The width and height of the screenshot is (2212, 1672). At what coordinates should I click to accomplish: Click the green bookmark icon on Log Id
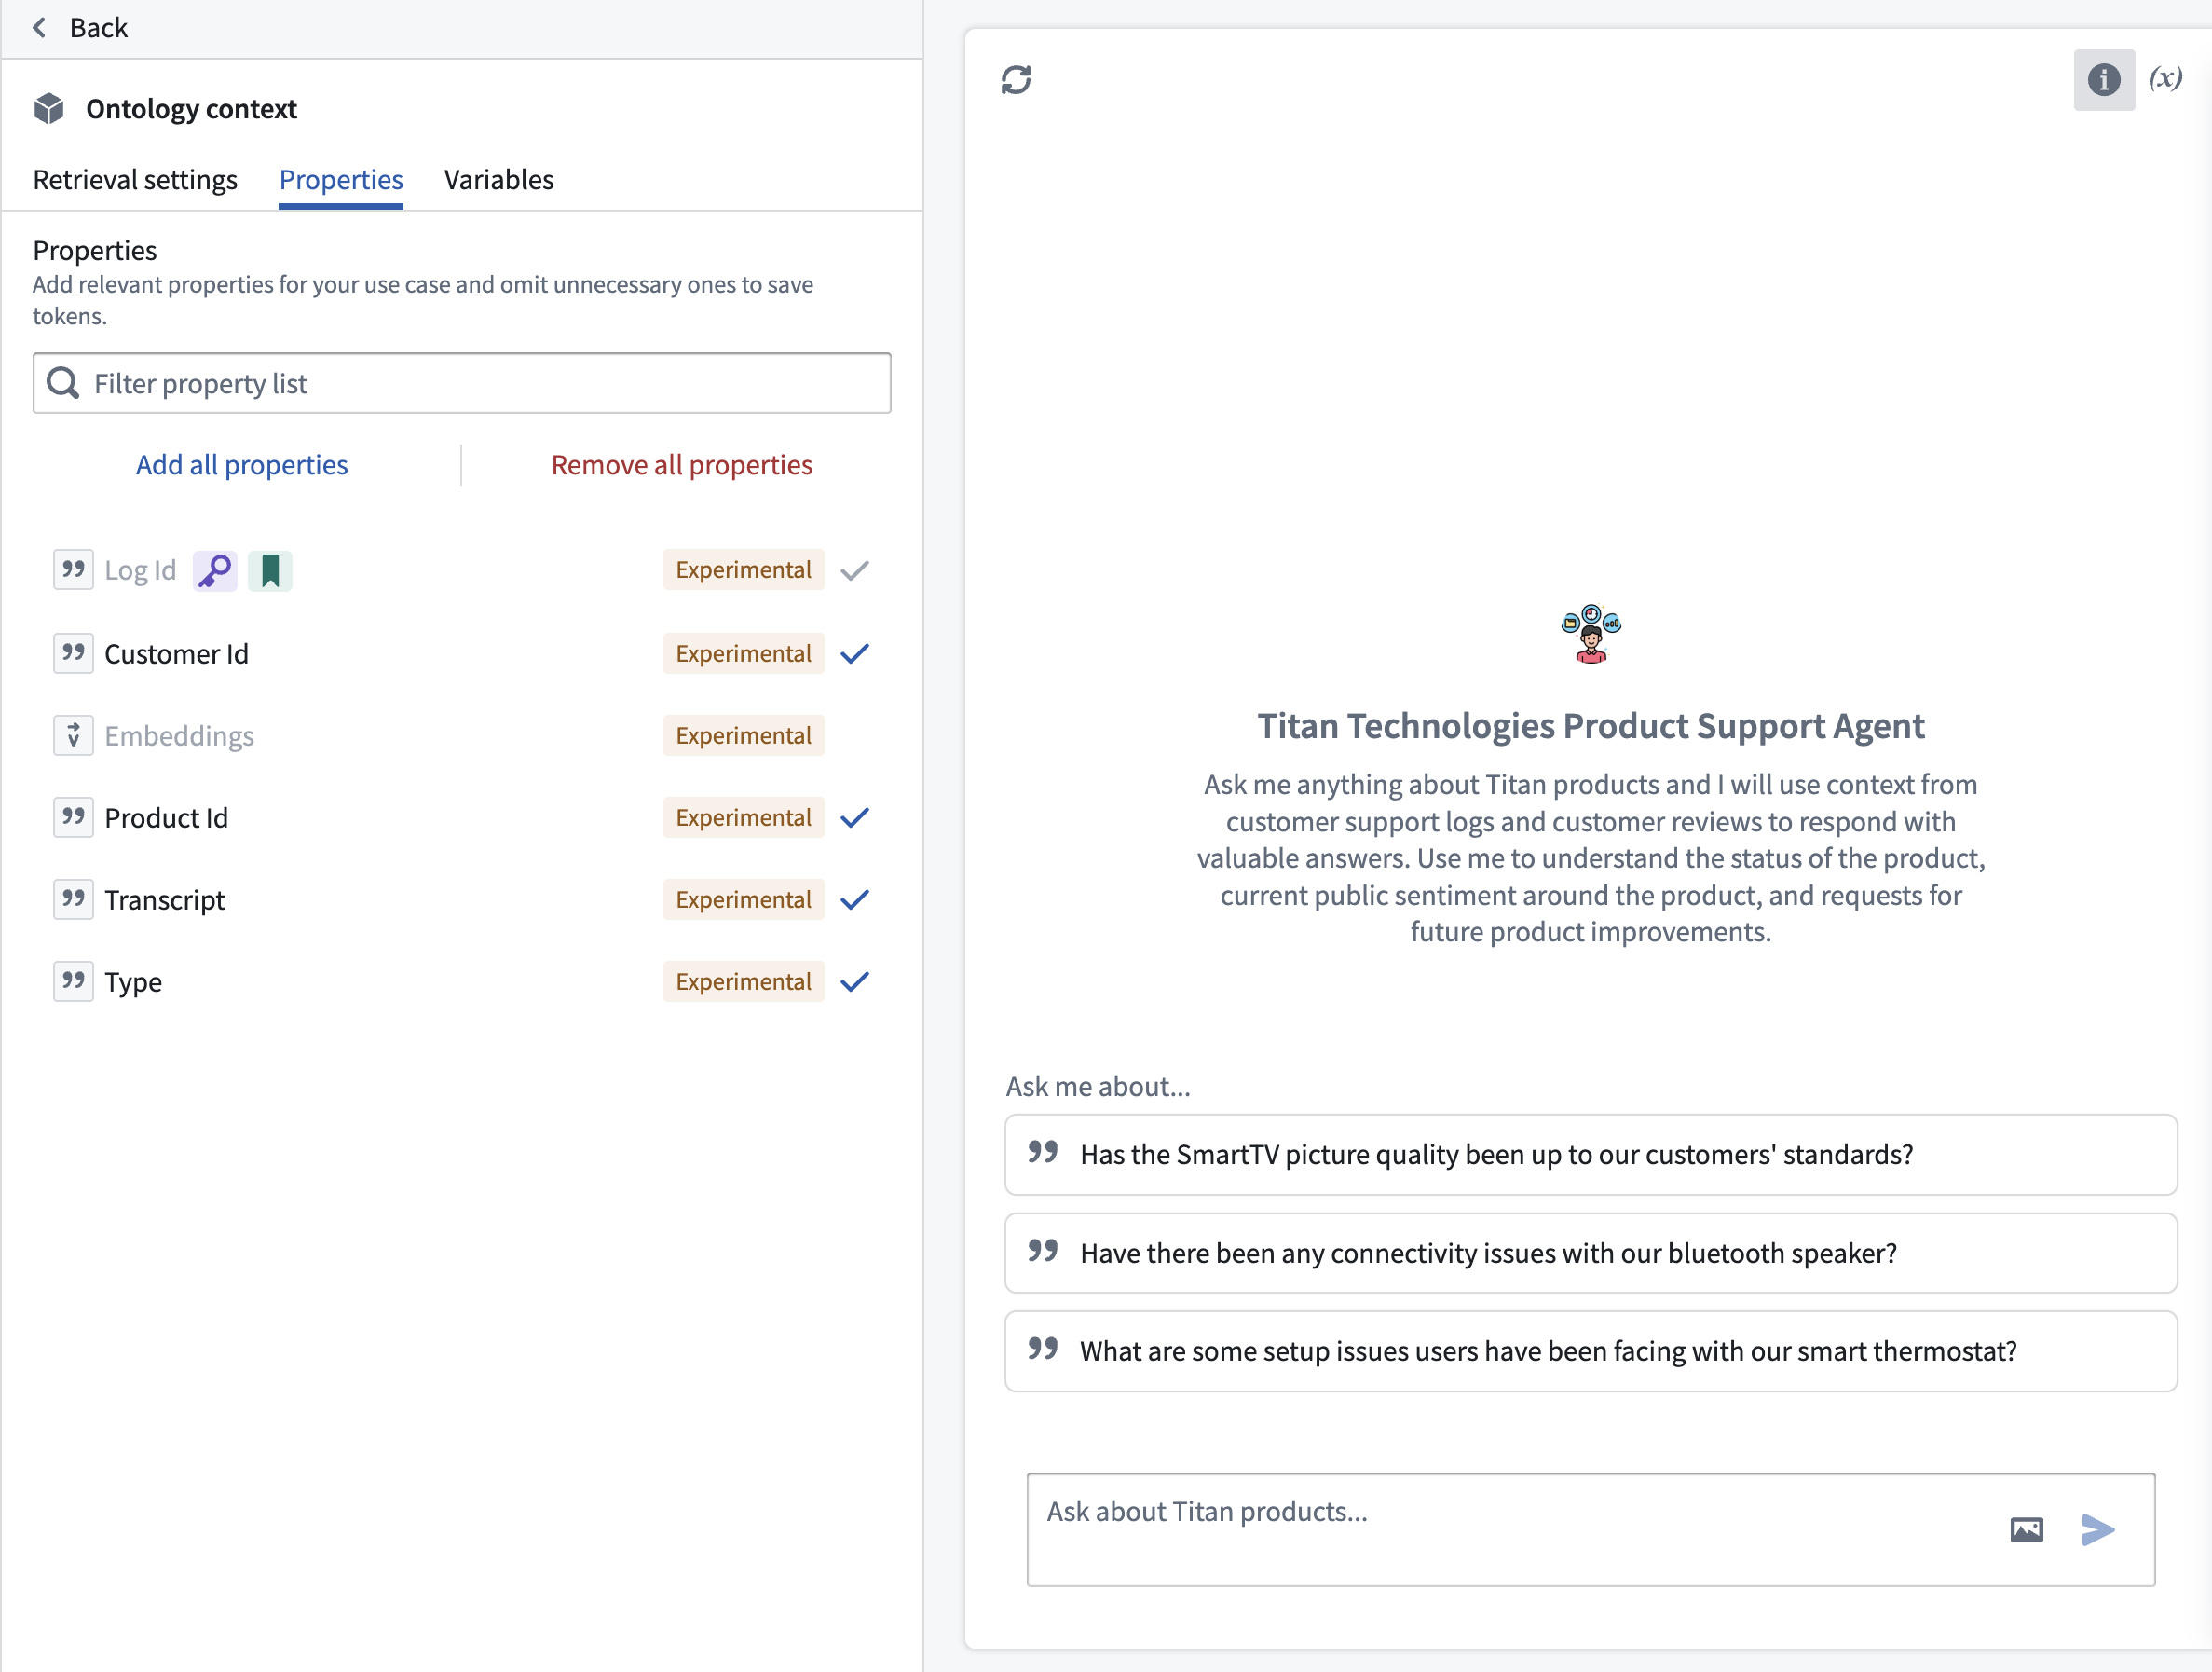270,571
